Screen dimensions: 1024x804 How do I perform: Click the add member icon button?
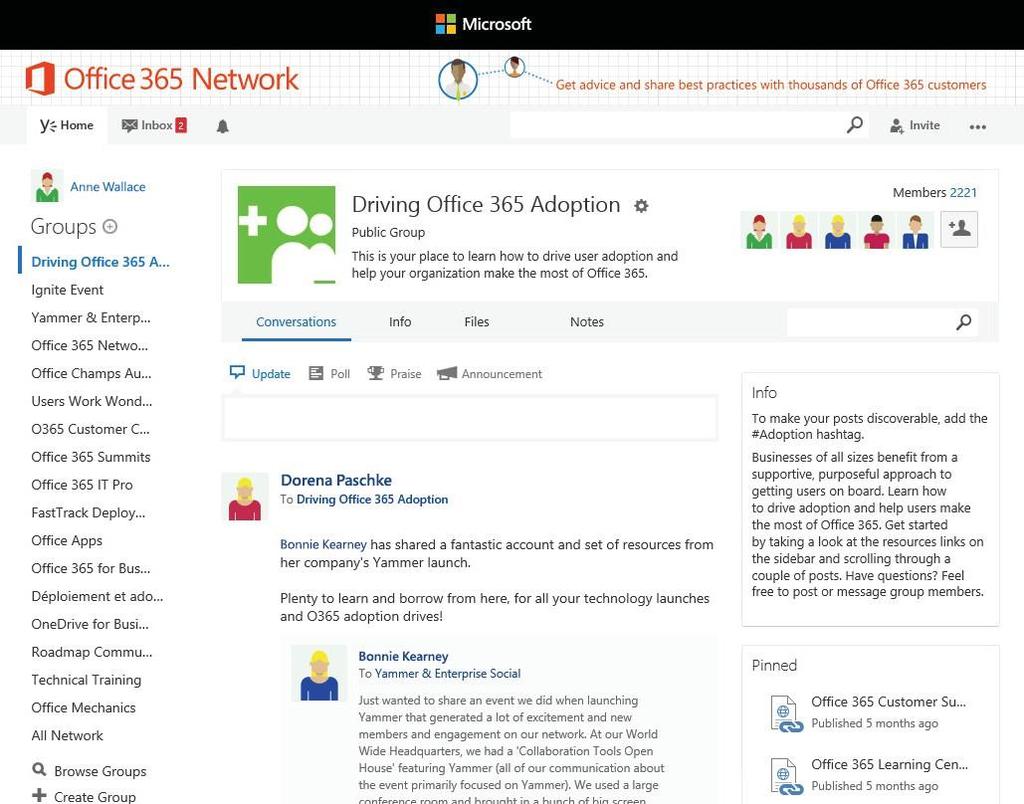(x=959, y=229)
